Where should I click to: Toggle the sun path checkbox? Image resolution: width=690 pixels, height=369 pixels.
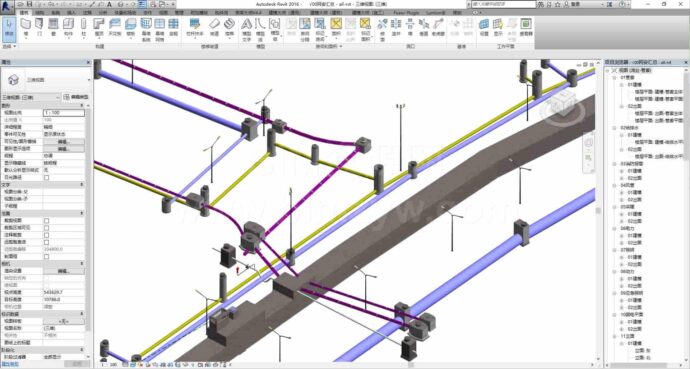(46, 177)
